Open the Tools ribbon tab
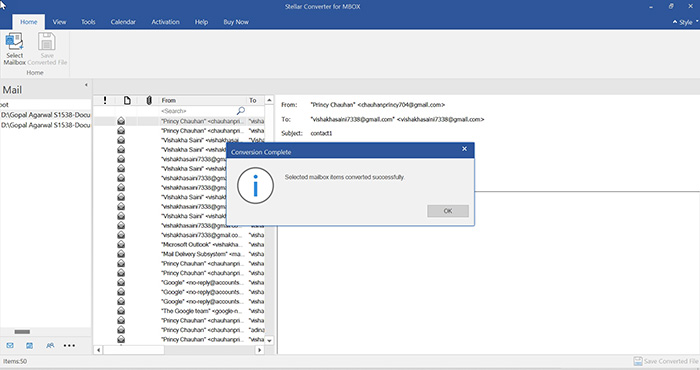The width and height of the screenshot is (700, 370). coord(88,22)
